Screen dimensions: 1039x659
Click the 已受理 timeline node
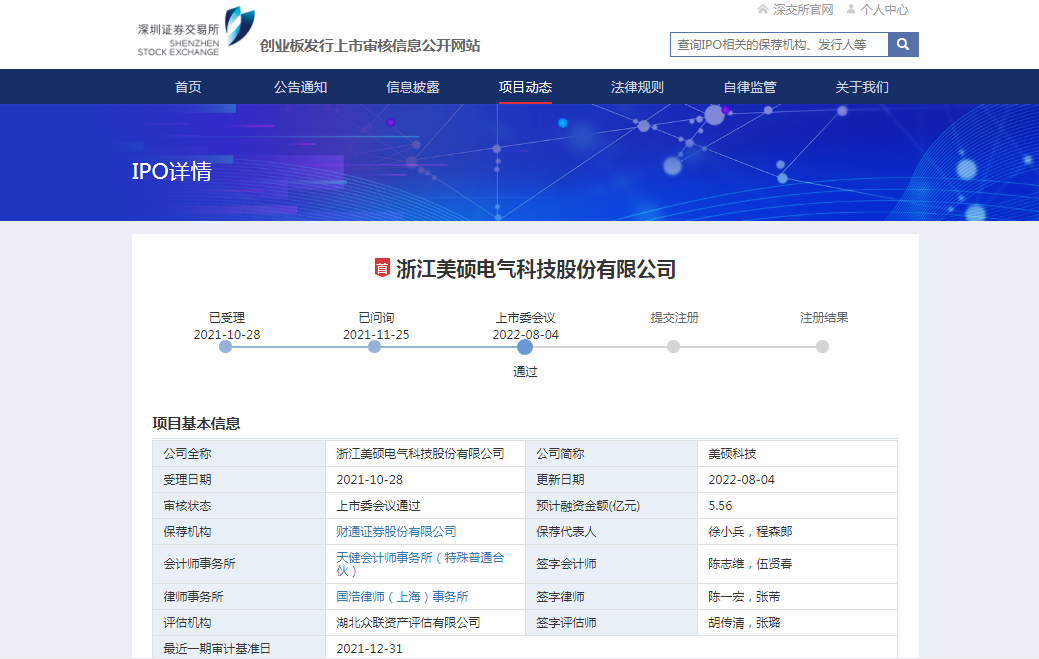point(226,346)
